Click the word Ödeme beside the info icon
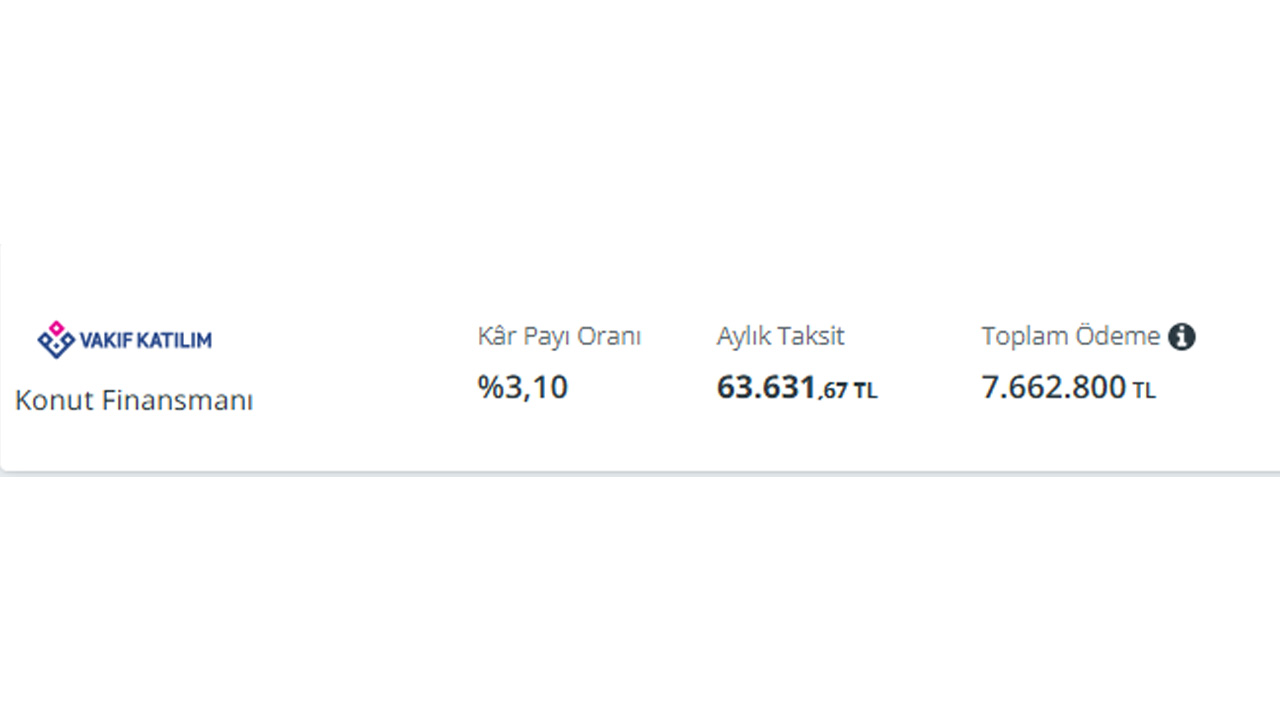 pos(1118,337)
